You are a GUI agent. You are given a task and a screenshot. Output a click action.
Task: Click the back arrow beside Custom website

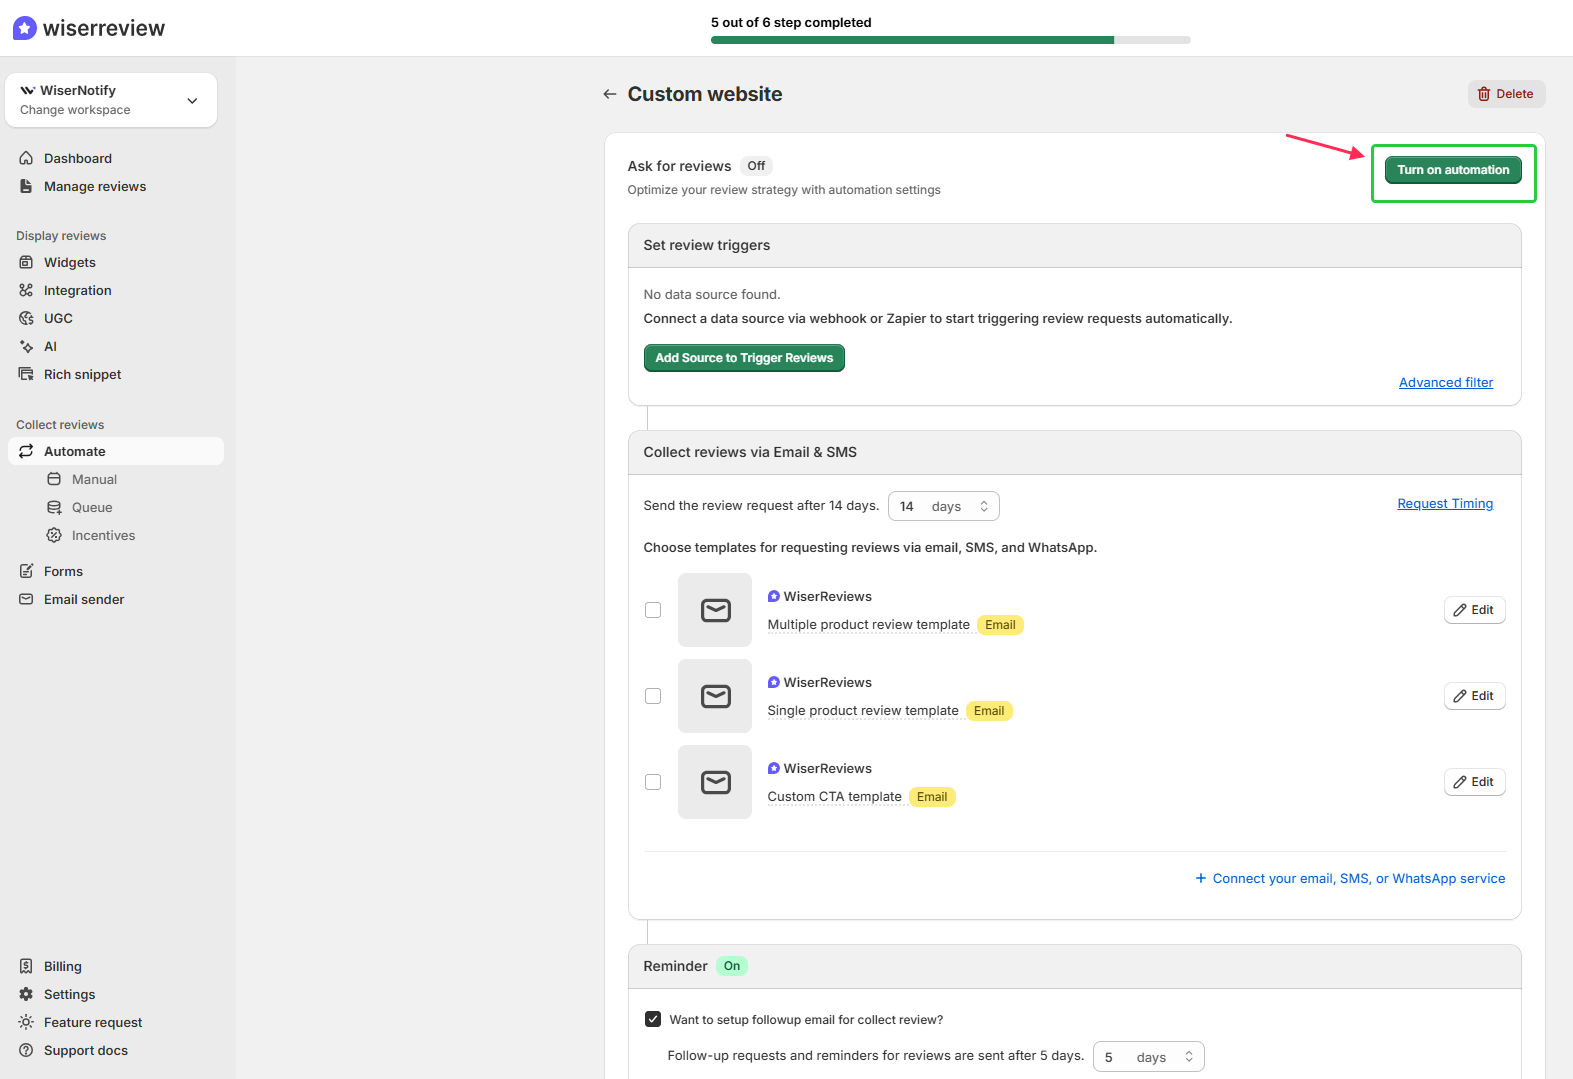pyautogui.click(x=610, y=94)
